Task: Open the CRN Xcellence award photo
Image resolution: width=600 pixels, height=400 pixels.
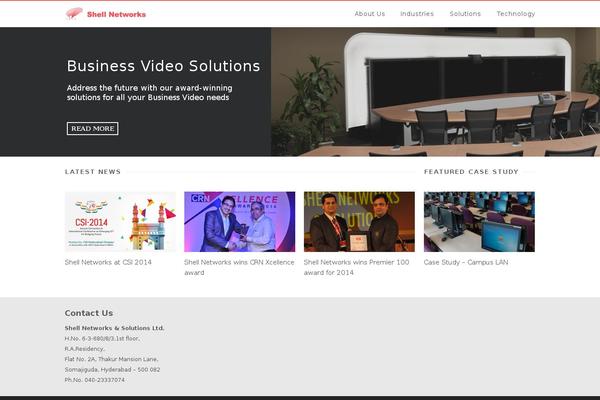Action: point(240,222)
